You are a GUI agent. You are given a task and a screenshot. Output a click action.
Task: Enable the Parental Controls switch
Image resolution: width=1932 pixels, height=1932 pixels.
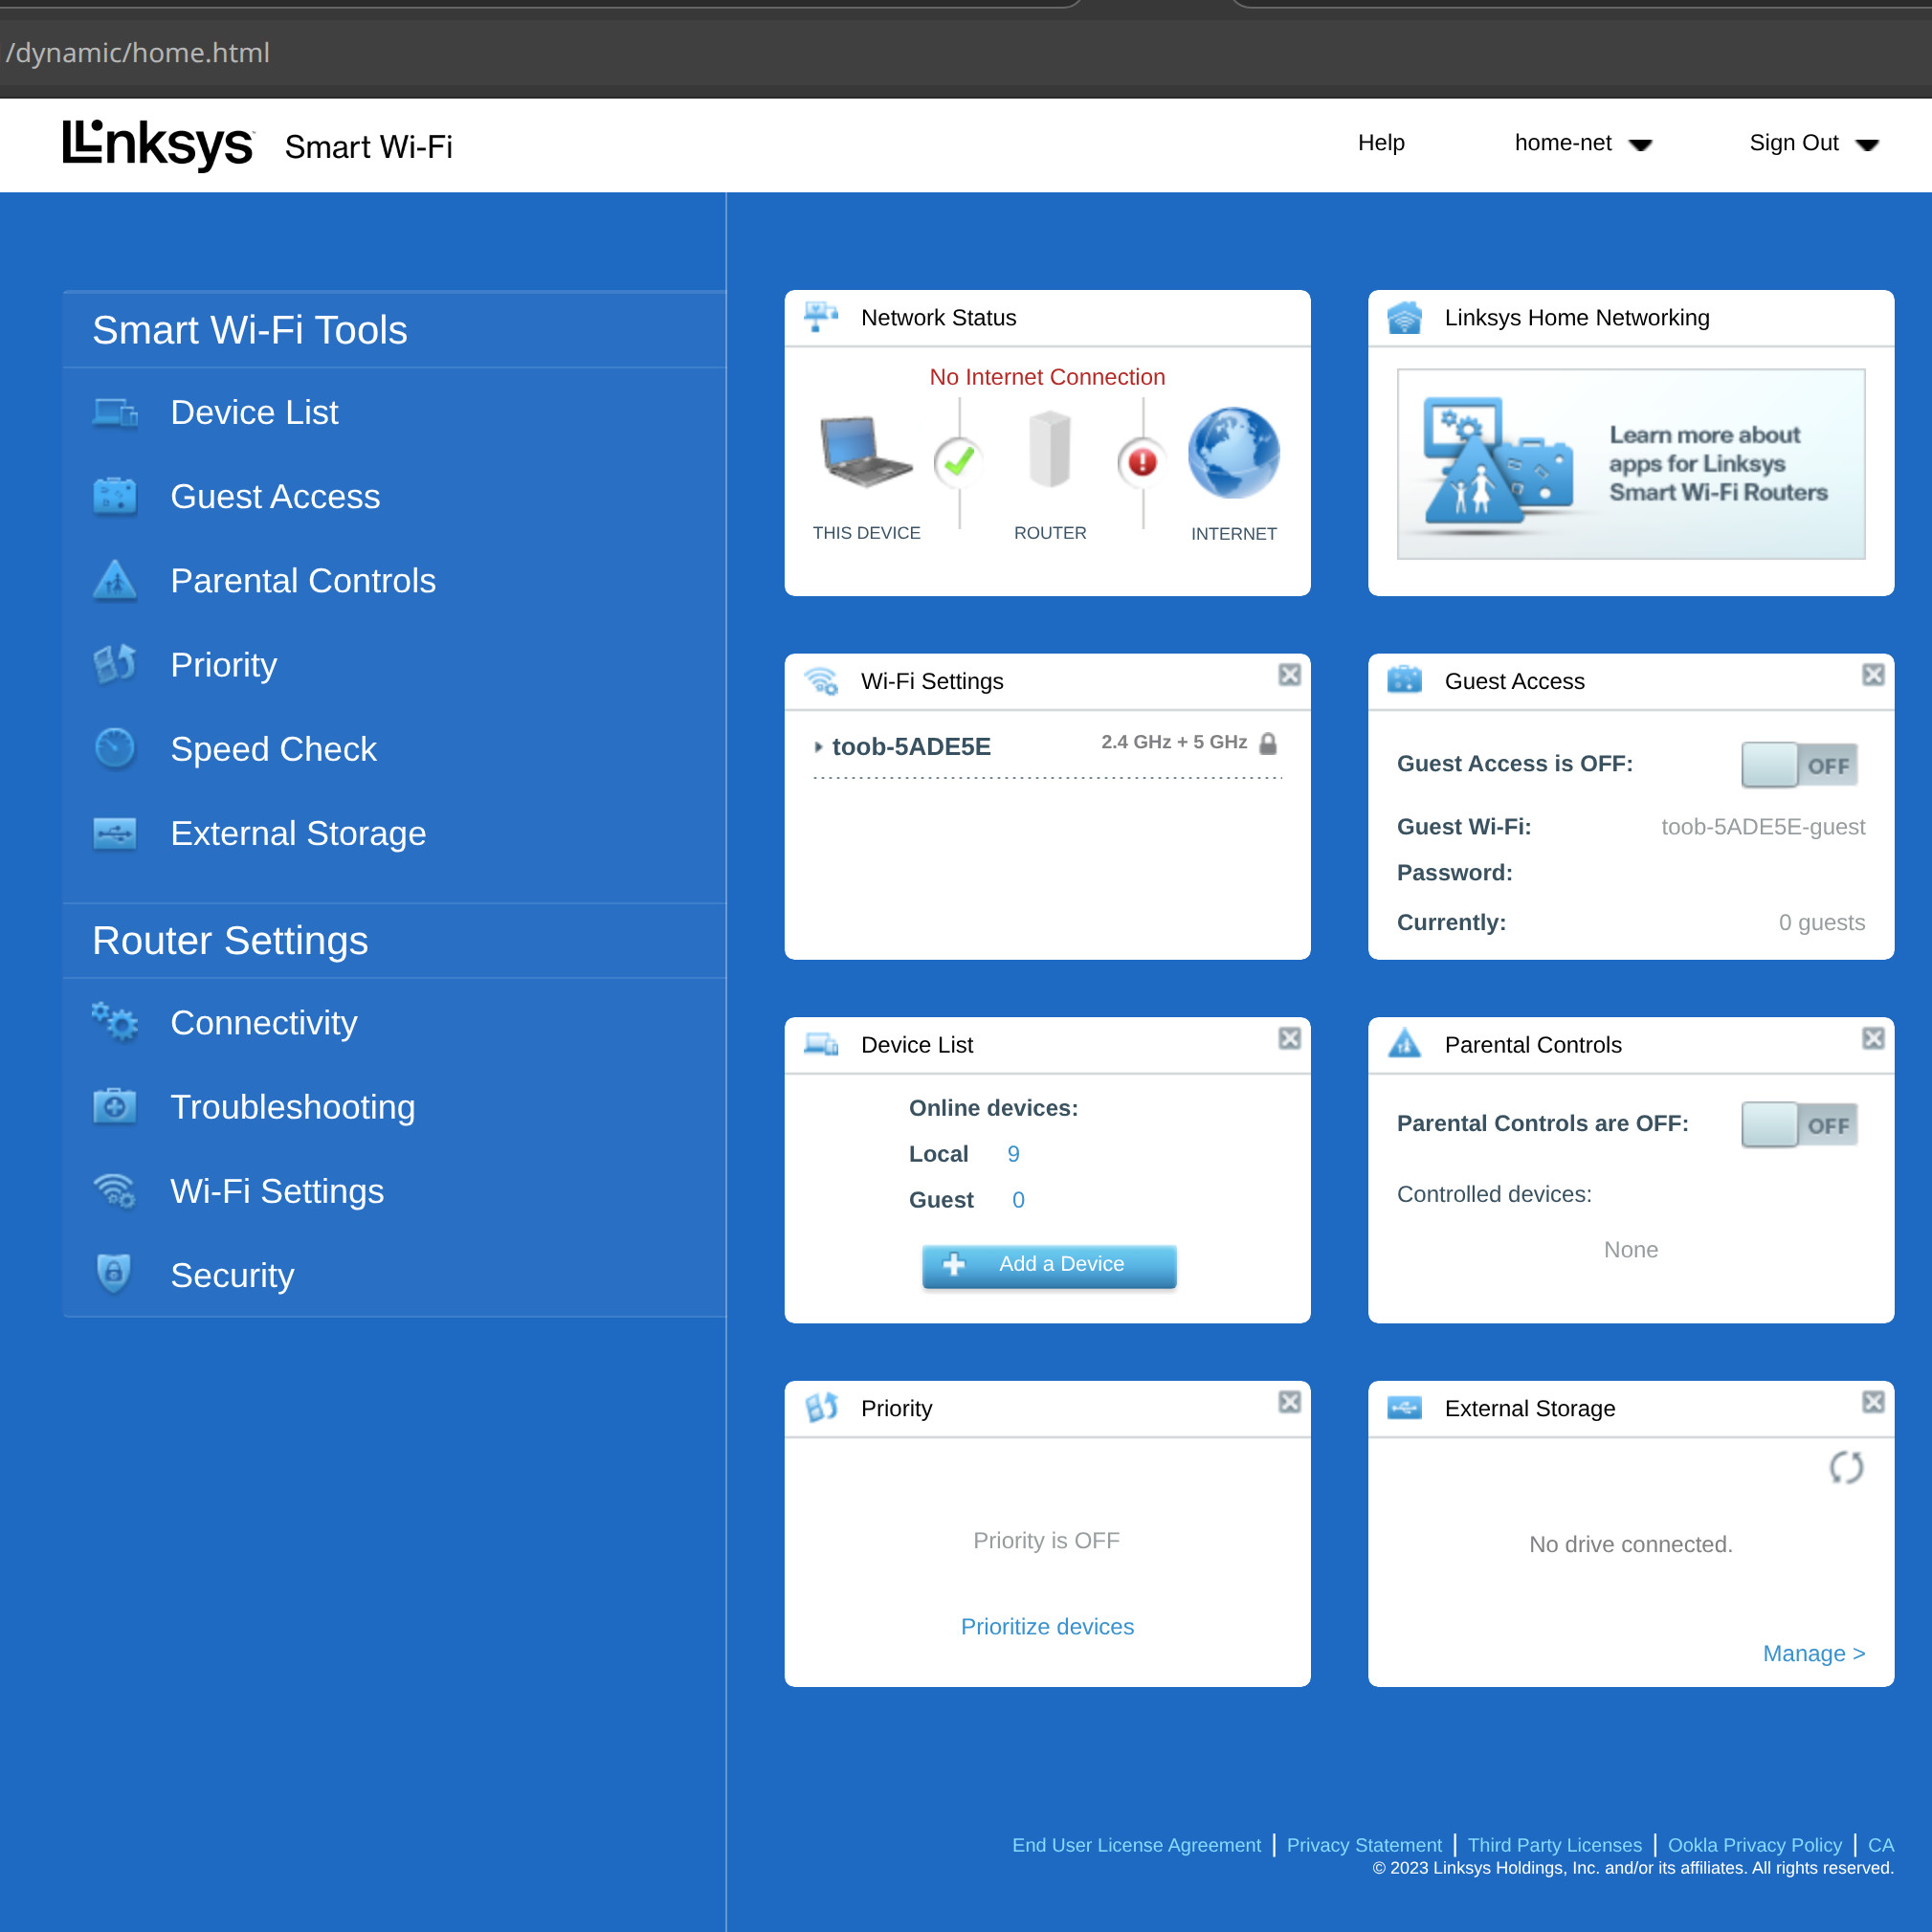[1798, 1124]
